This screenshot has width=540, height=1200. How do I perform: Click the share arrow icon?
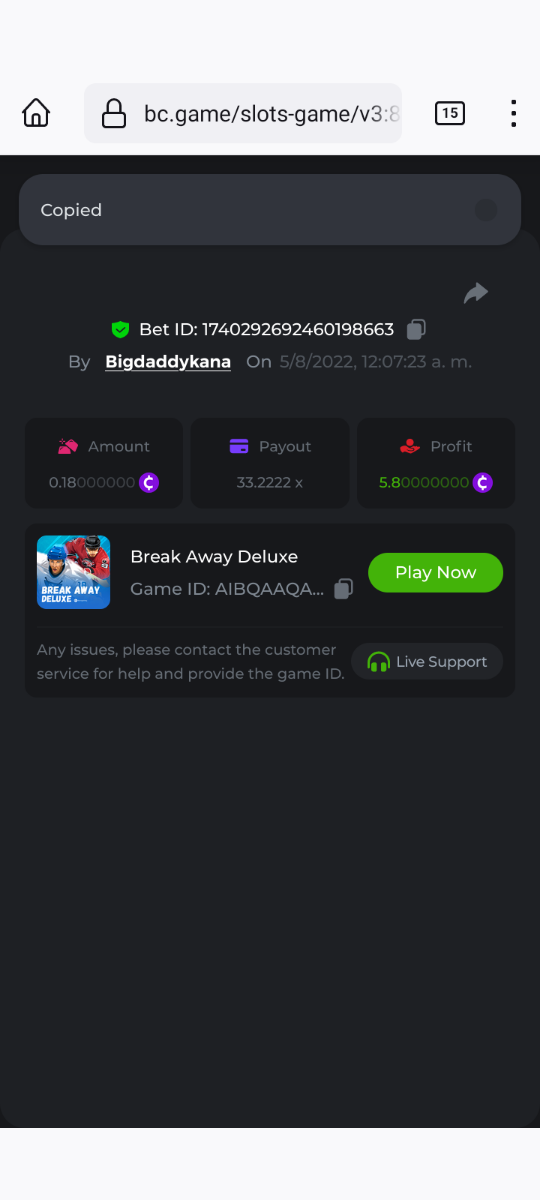(x=476, y=293)
